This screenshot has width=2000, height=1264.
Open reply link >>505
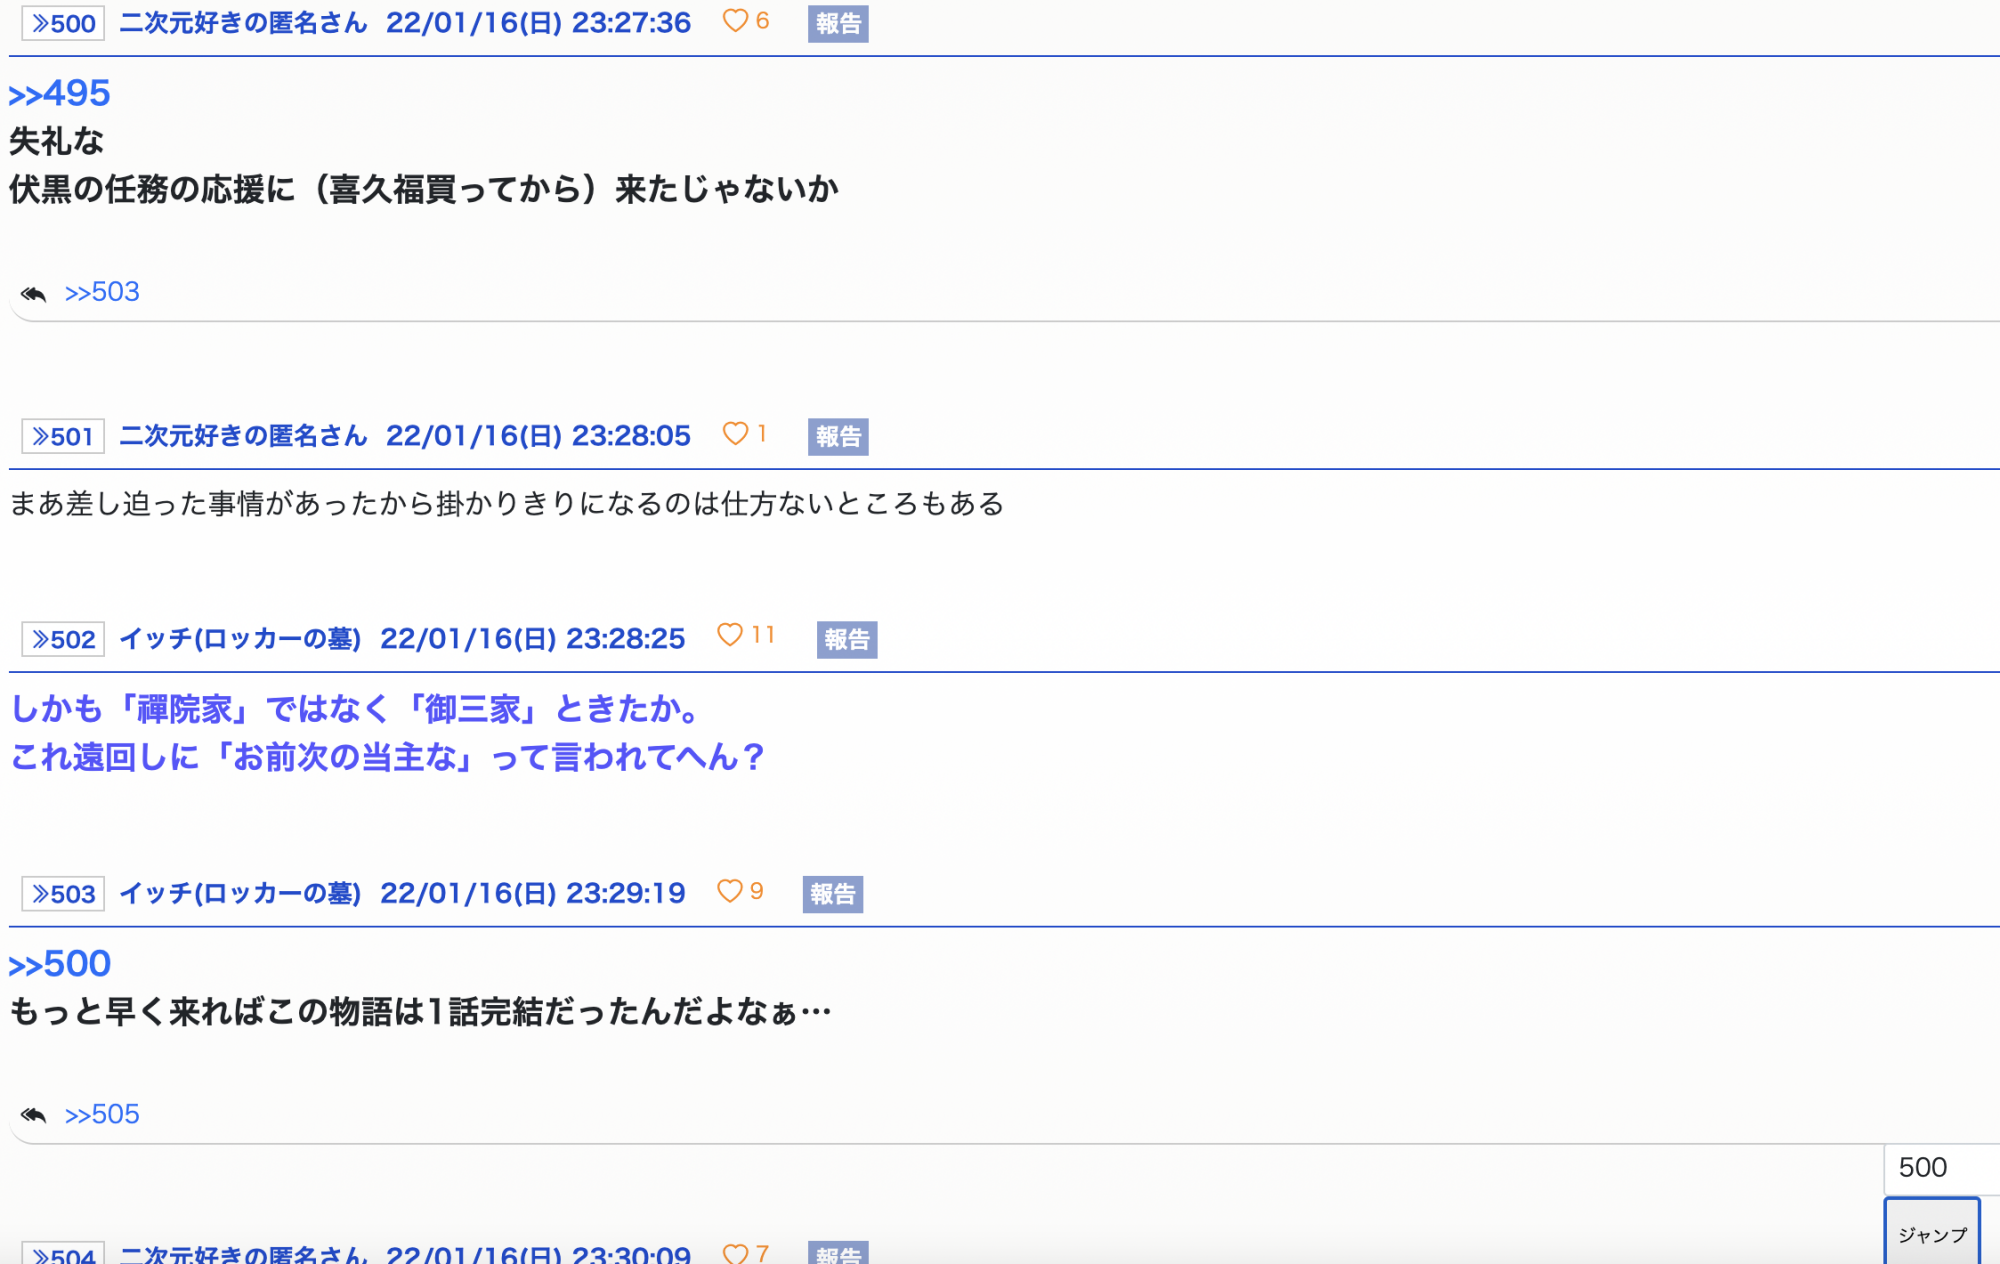102,1114
